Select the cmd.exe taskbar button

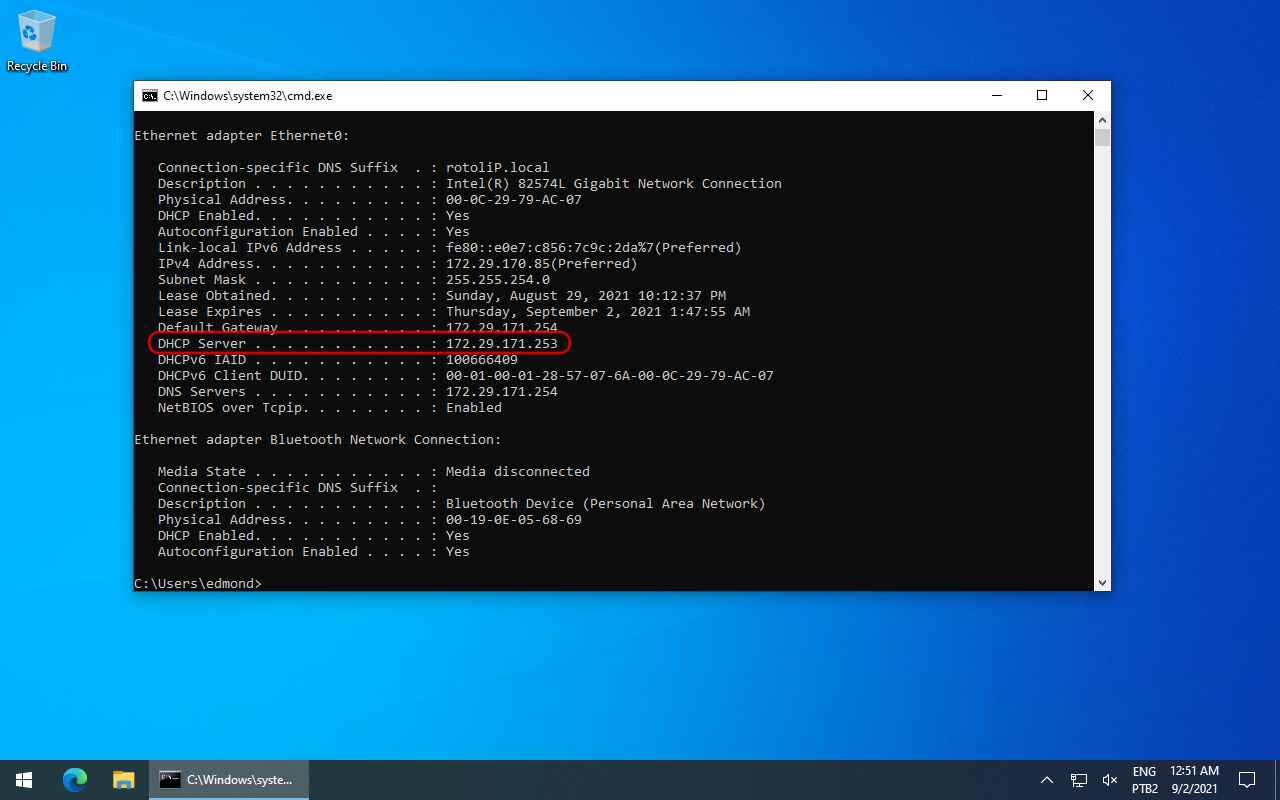tap(228, 780)
